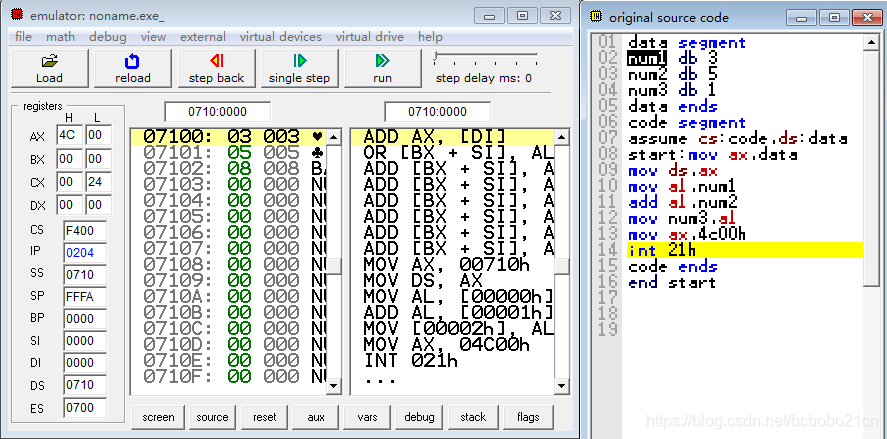Click the CX low byte field showing 24
Viewport: 887px width, 439px height.
(98, 182)
